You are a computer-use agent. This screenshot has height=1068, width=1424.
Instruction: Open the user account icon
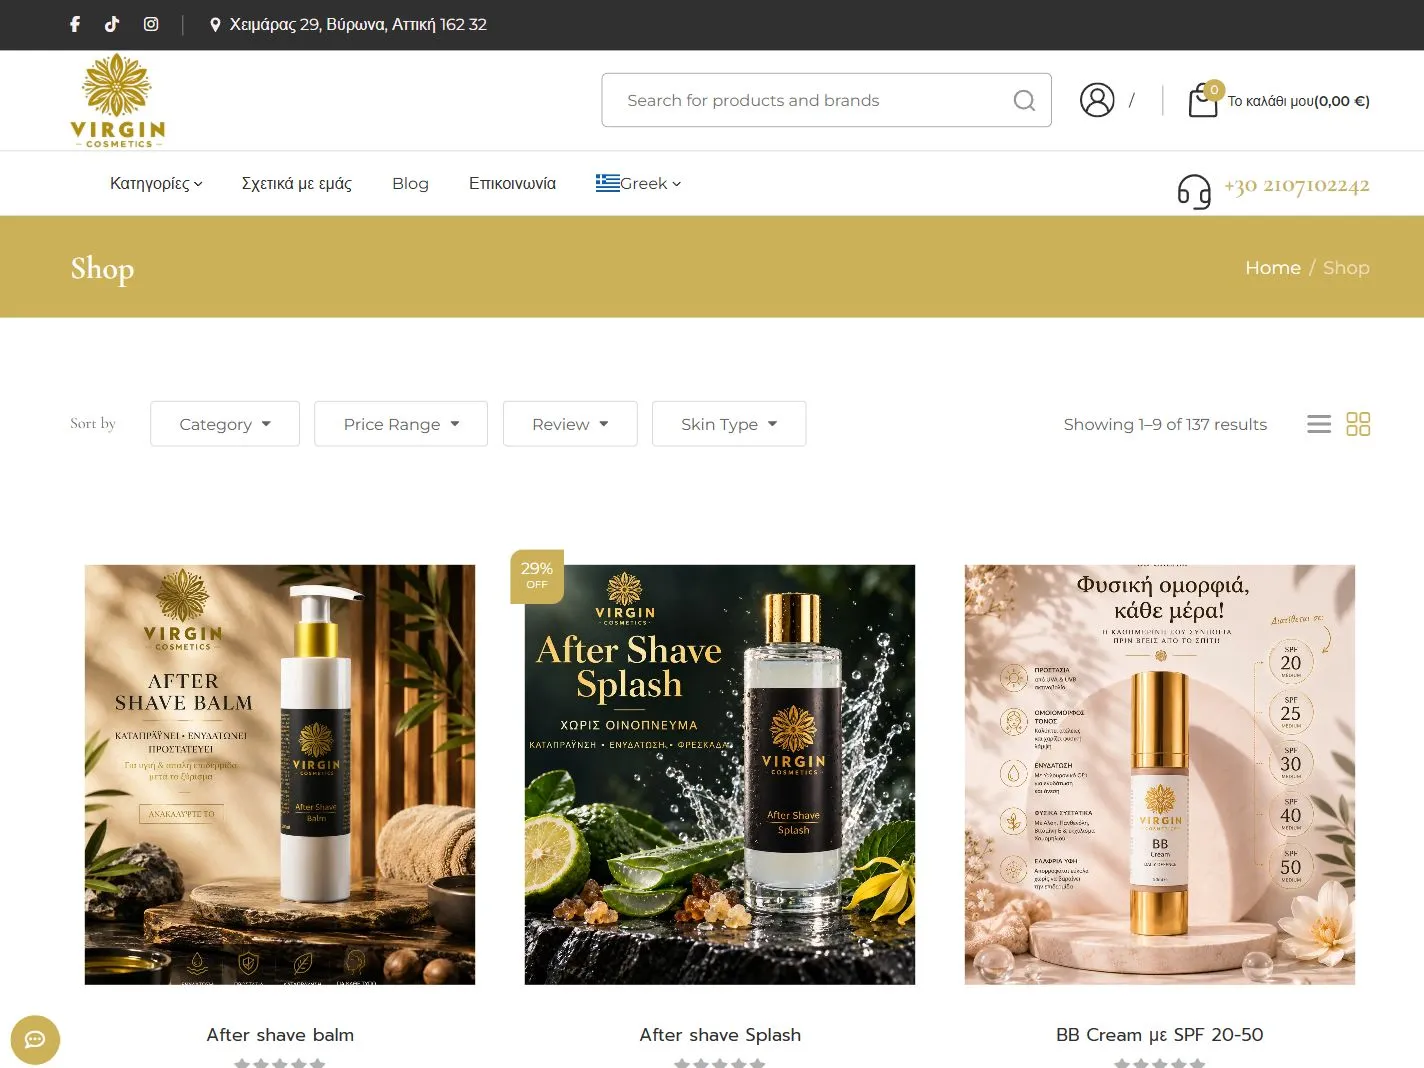[x=1097, y=100]
